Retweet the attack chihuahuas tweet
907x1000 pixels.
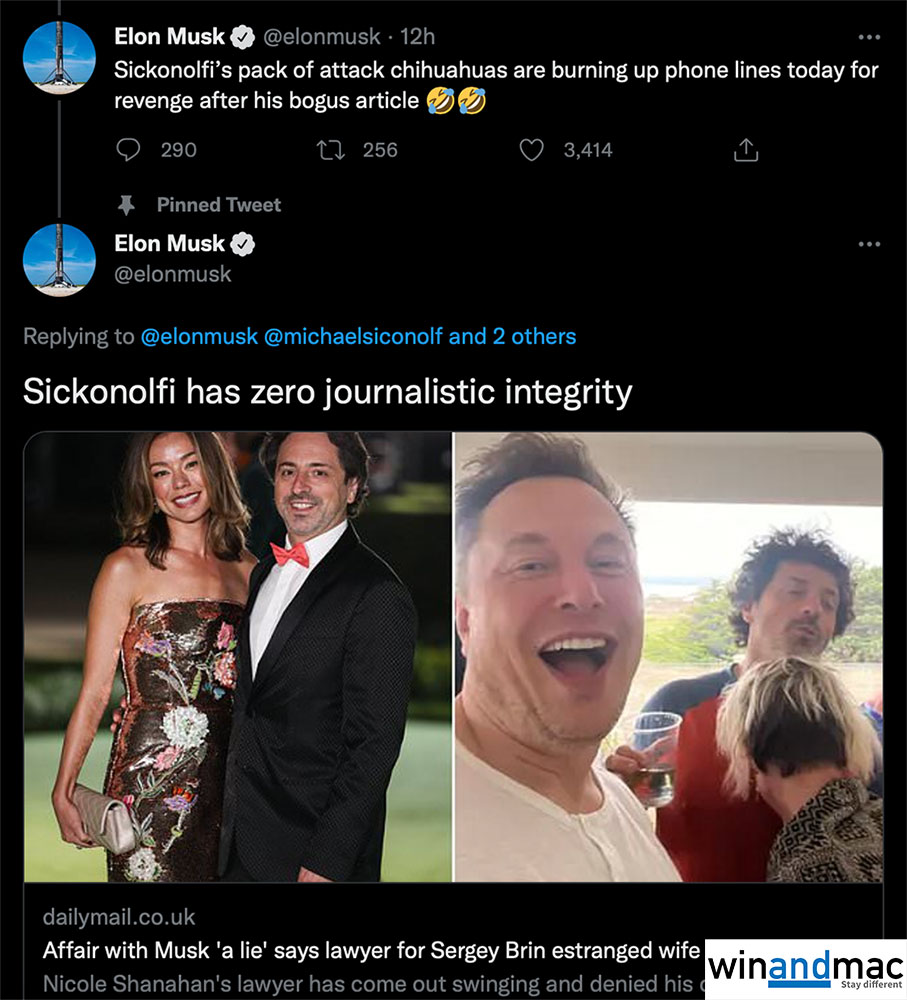(327, 150)
